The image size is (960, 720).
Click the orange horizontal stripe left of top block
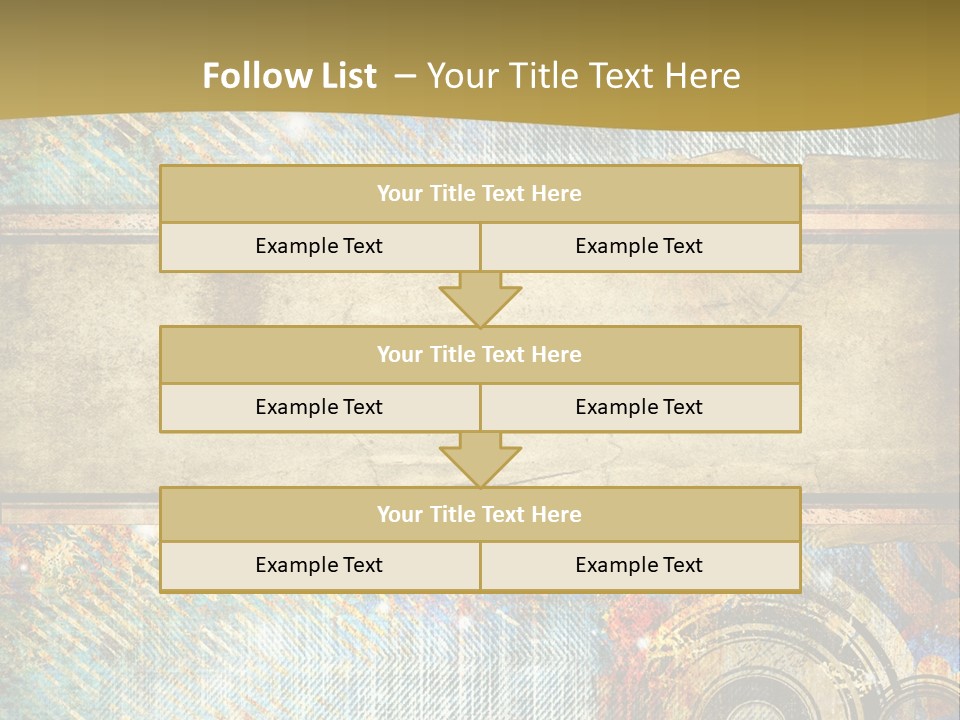pos(80,222)
